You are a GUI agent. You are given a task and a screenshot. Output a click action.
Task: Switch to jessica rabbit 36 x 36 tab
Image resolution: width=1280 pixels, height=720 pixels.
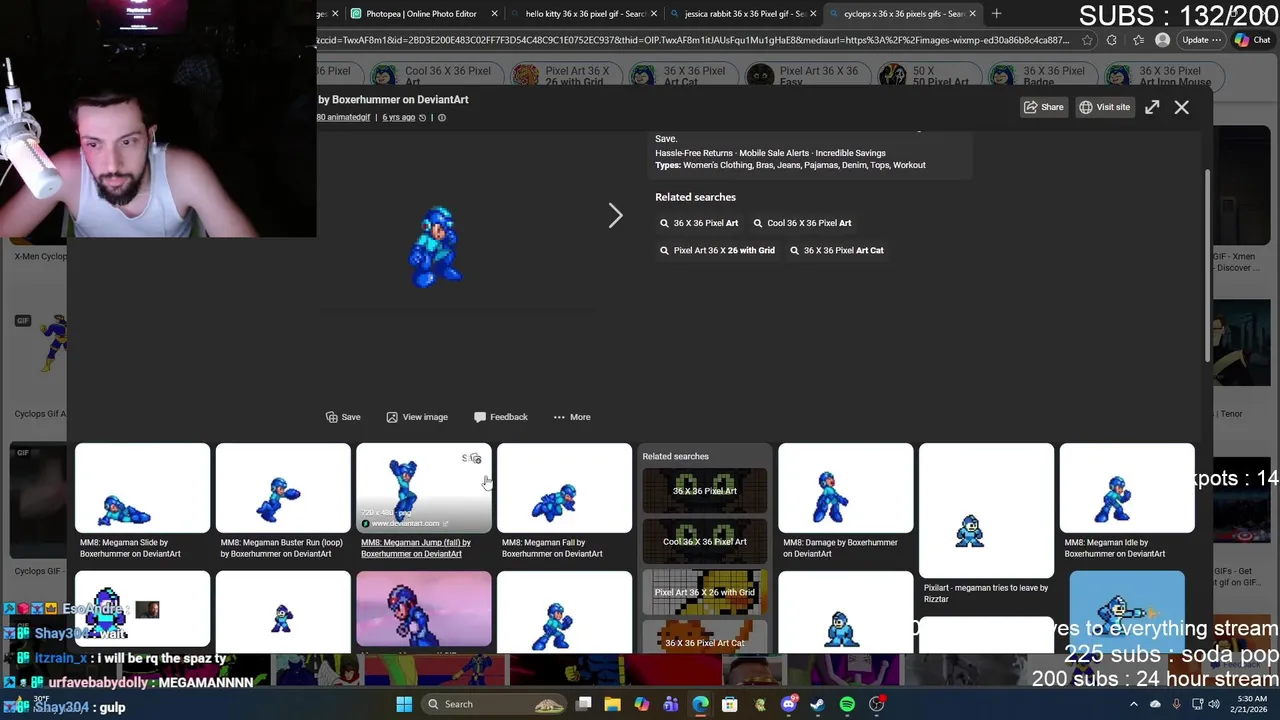(745, 14)
